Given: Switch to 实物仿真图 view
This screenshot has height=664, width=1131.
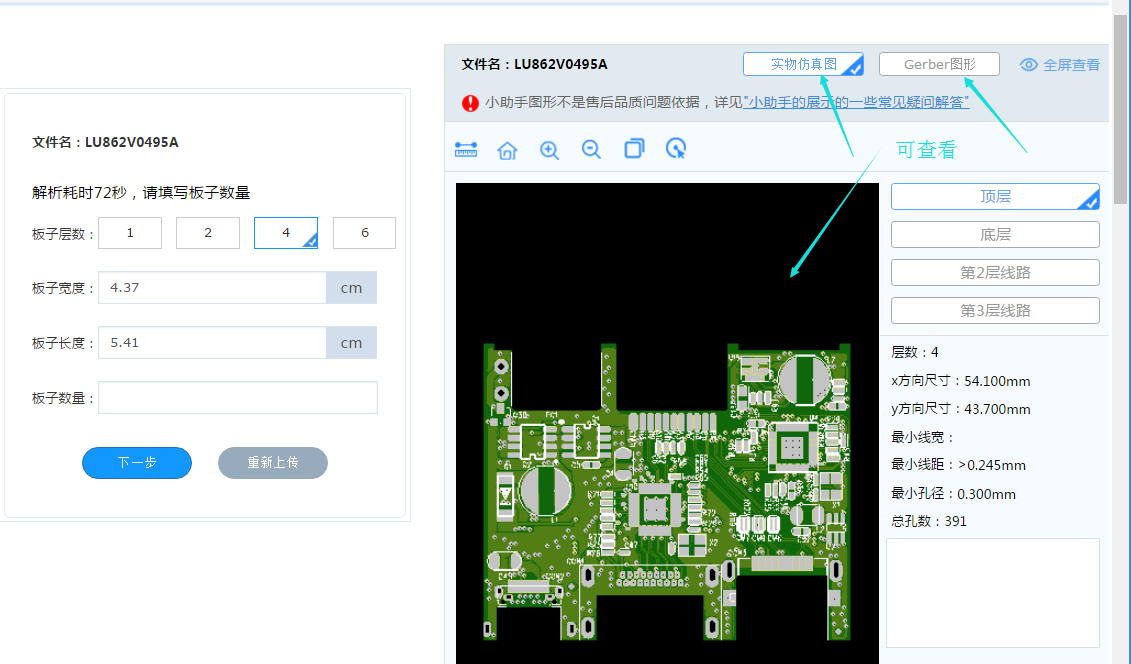Looking at the screenshot, I should (x=803, y=64).
